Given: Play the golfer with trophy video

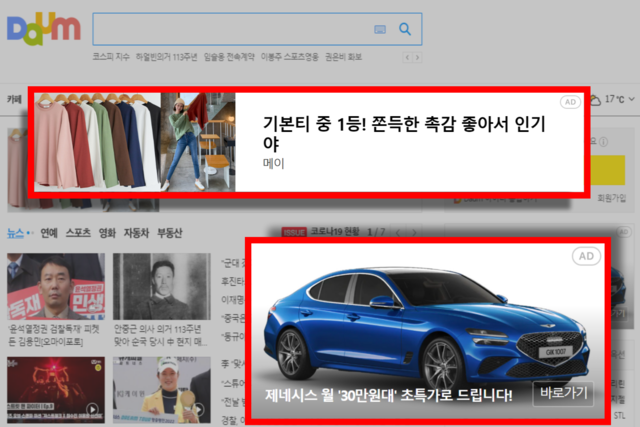Looking at the screenshot, I should pos(162,390).
